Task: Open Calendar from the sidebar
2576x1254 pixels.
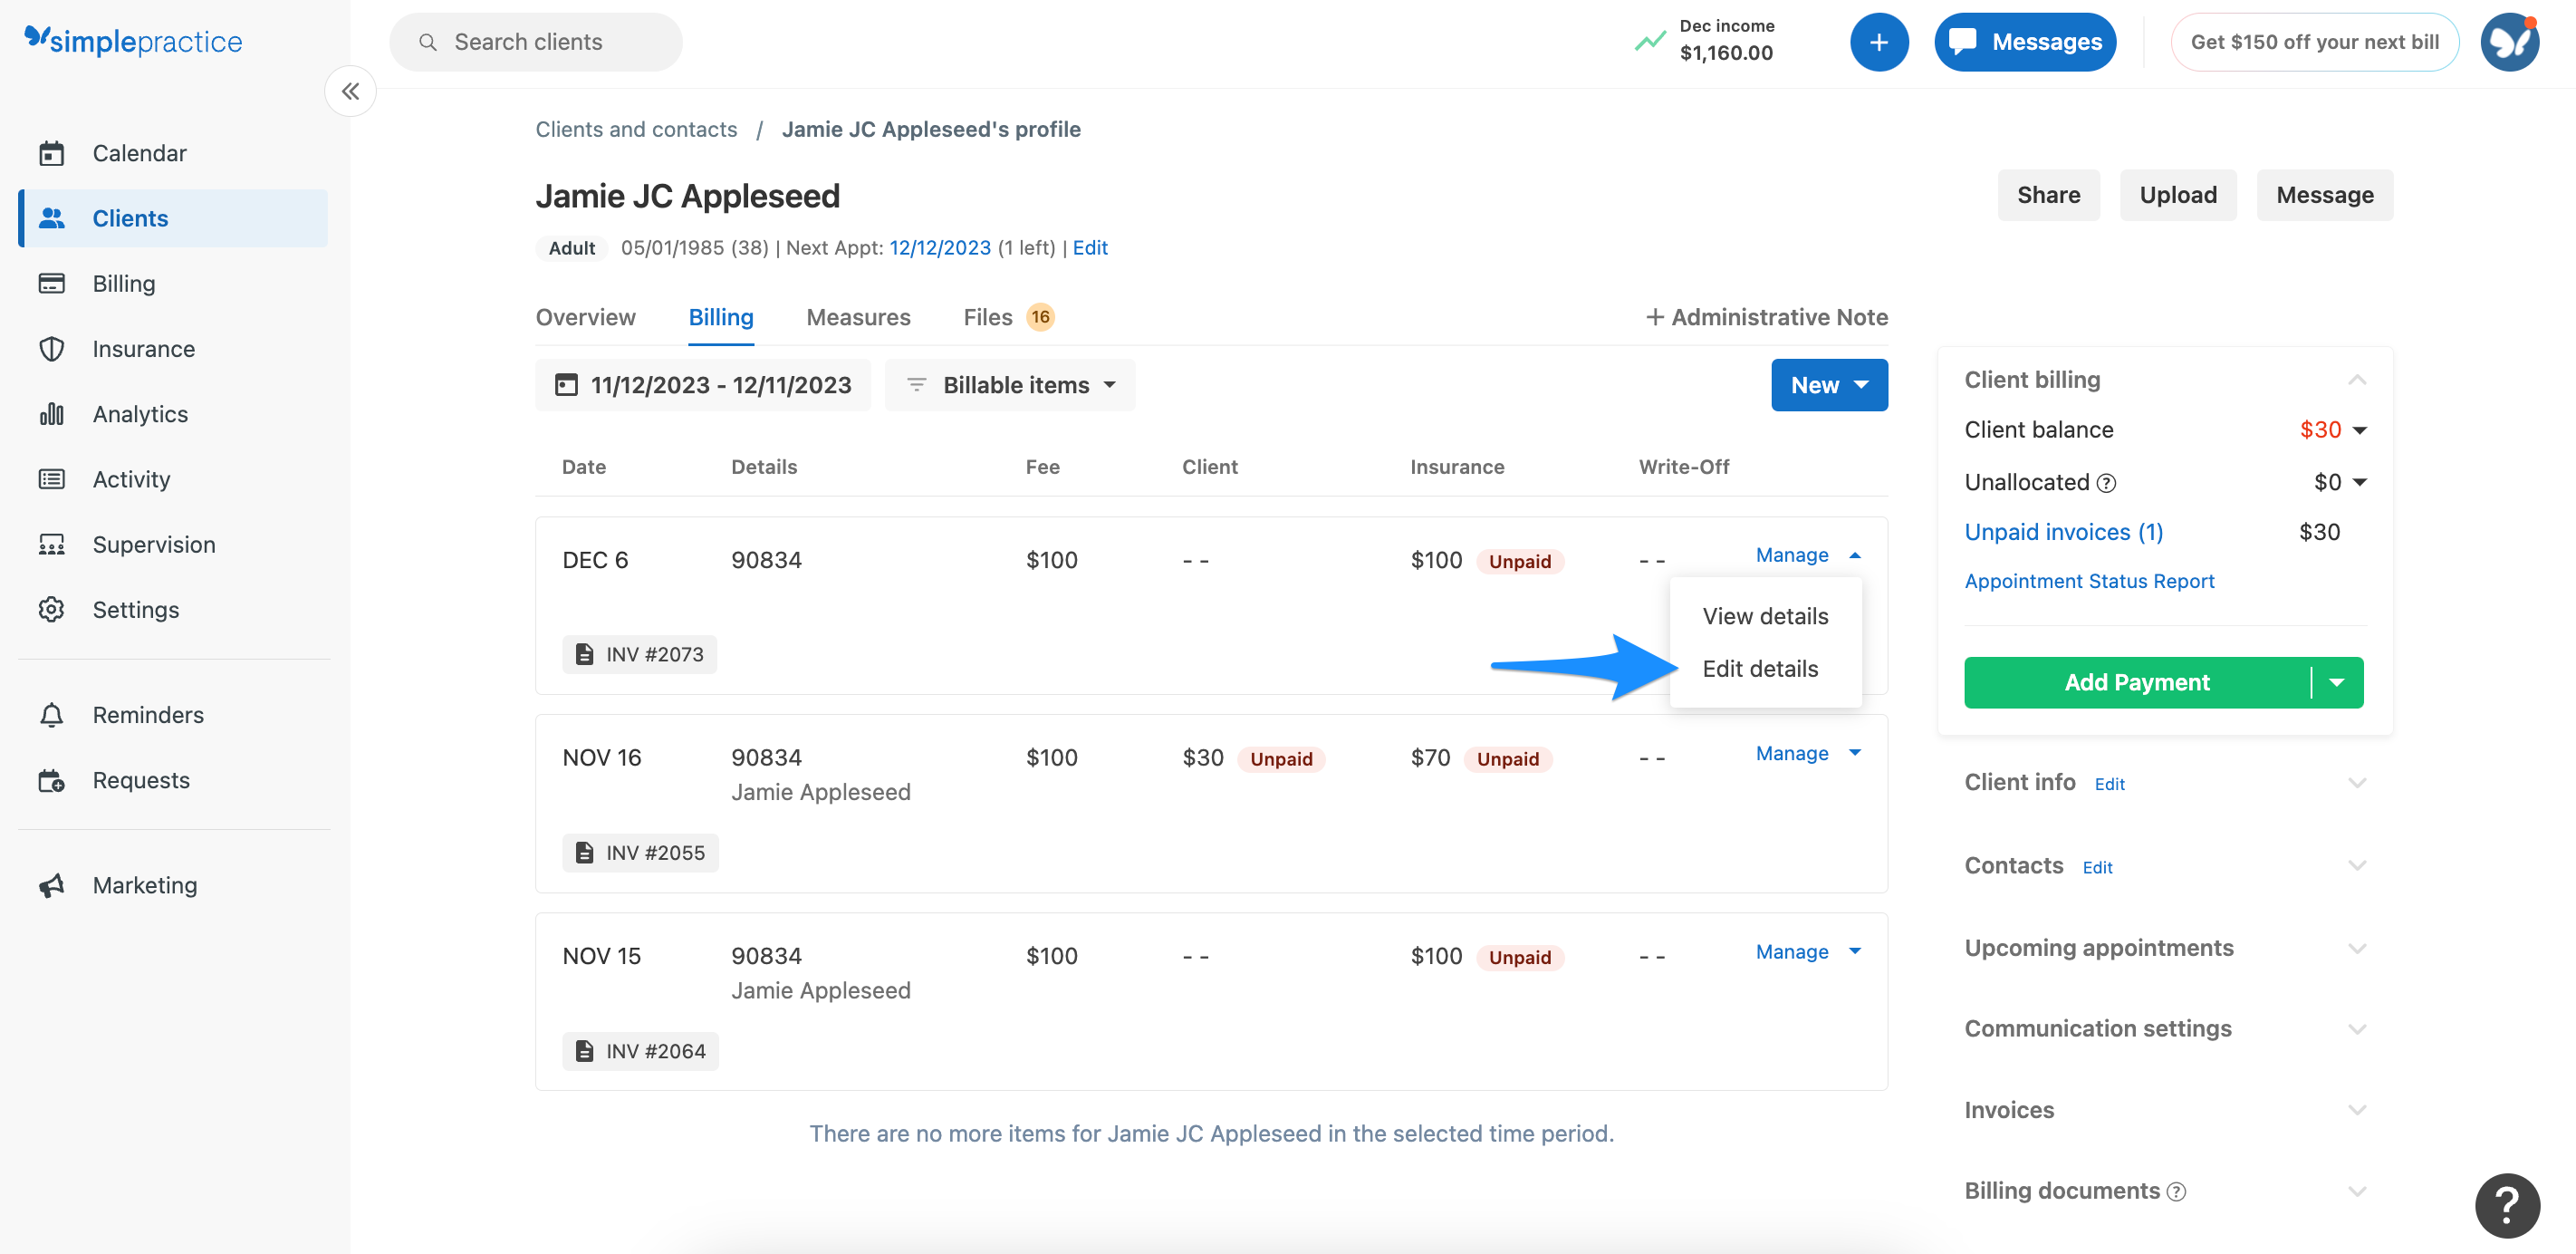Action: 139,153
